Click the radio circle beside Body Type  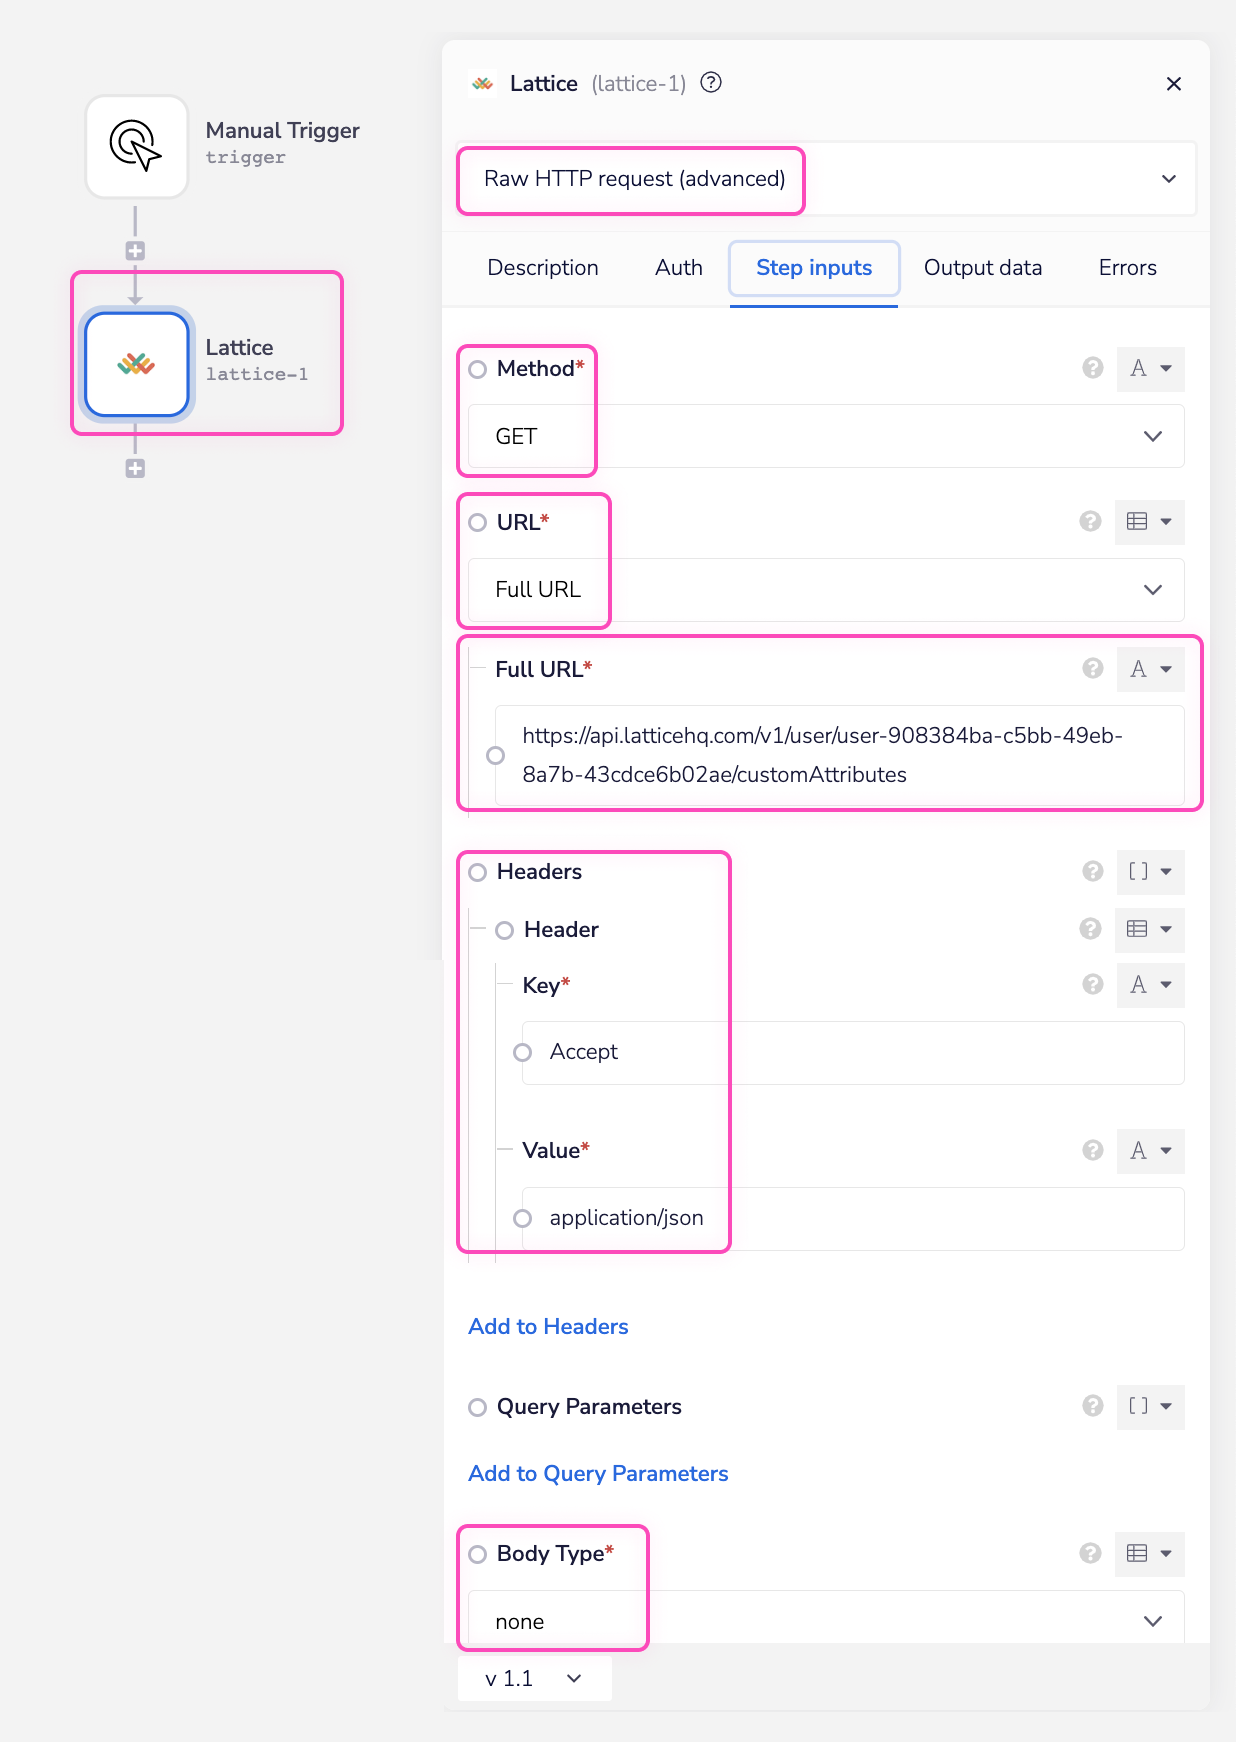click(478, 1554)
